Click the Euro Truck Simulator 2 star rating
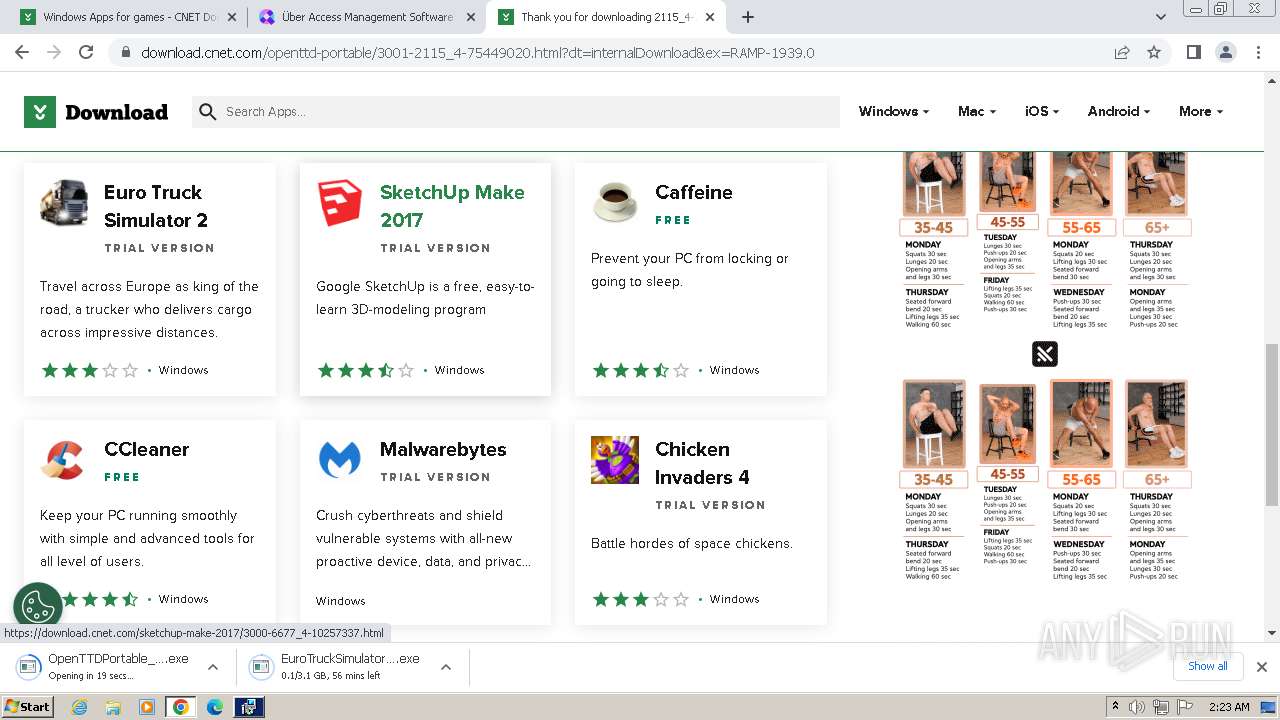 (x=89, y=370)
